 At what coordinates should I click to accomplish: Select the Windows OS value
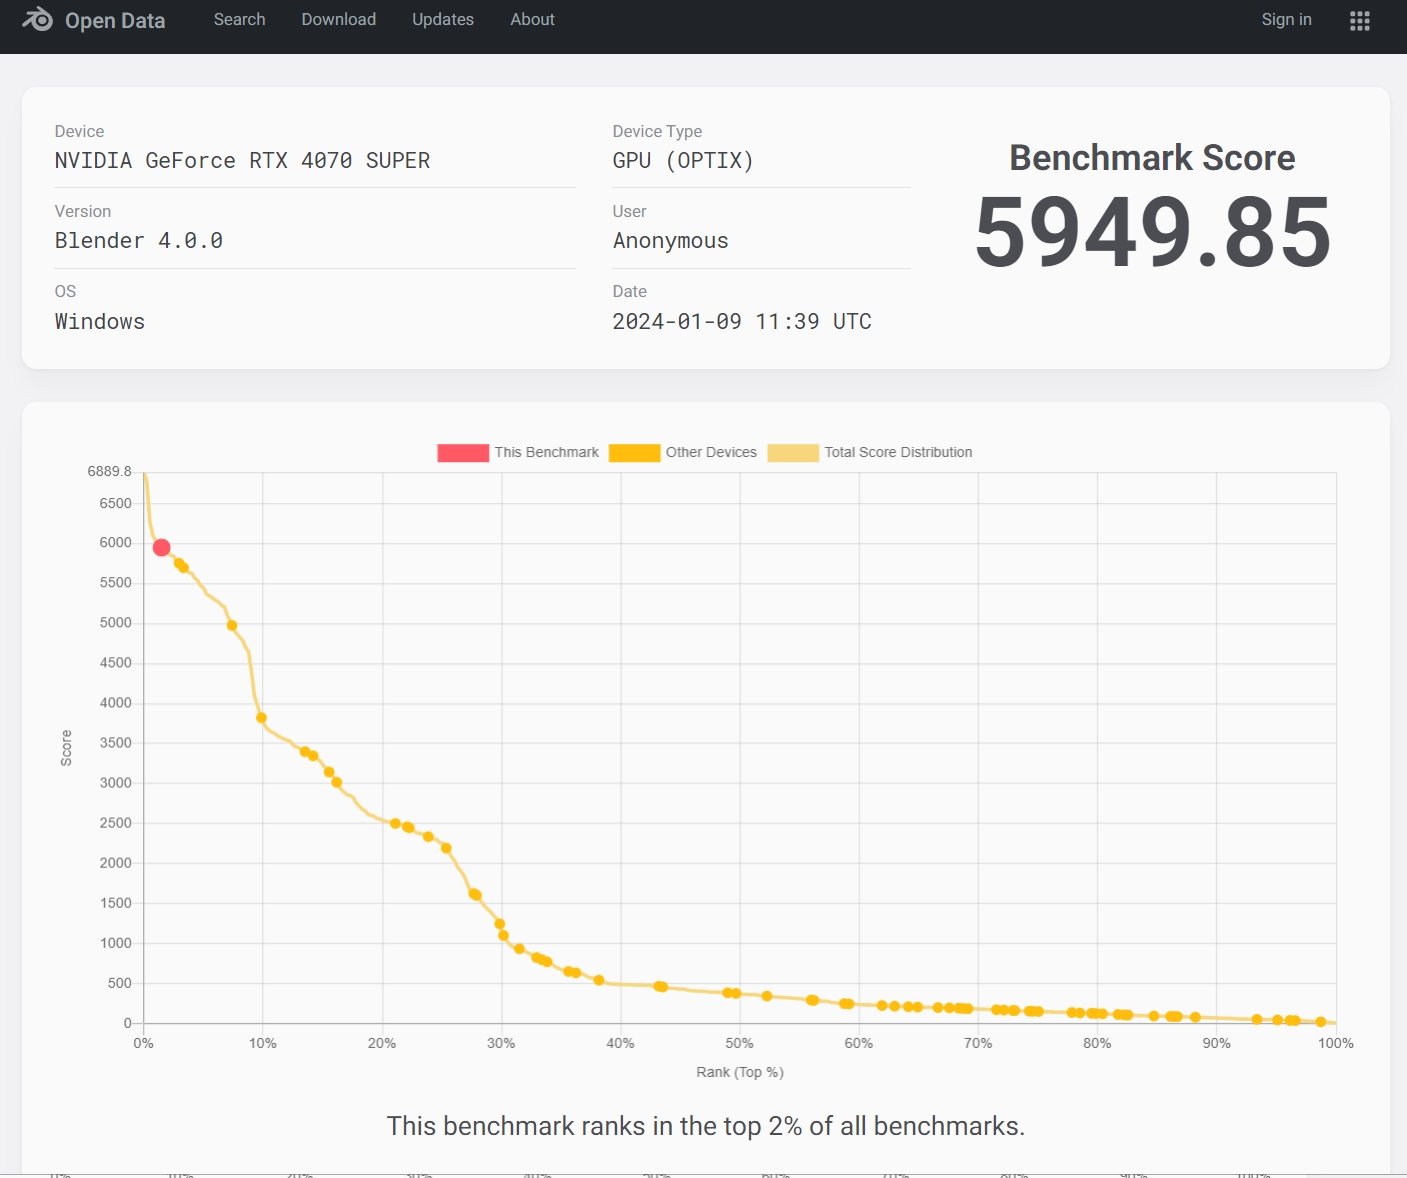[100, 322]
